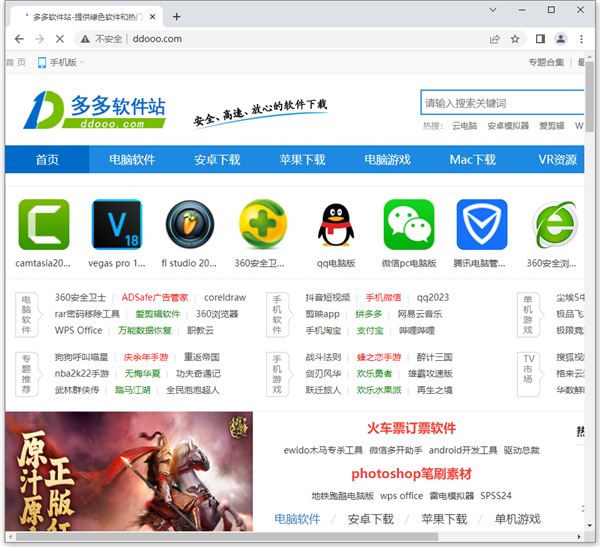Screen dimensions: 600x547
Task: Select the 苹果下载 navigation tab
Action: (x=302, y=159)
